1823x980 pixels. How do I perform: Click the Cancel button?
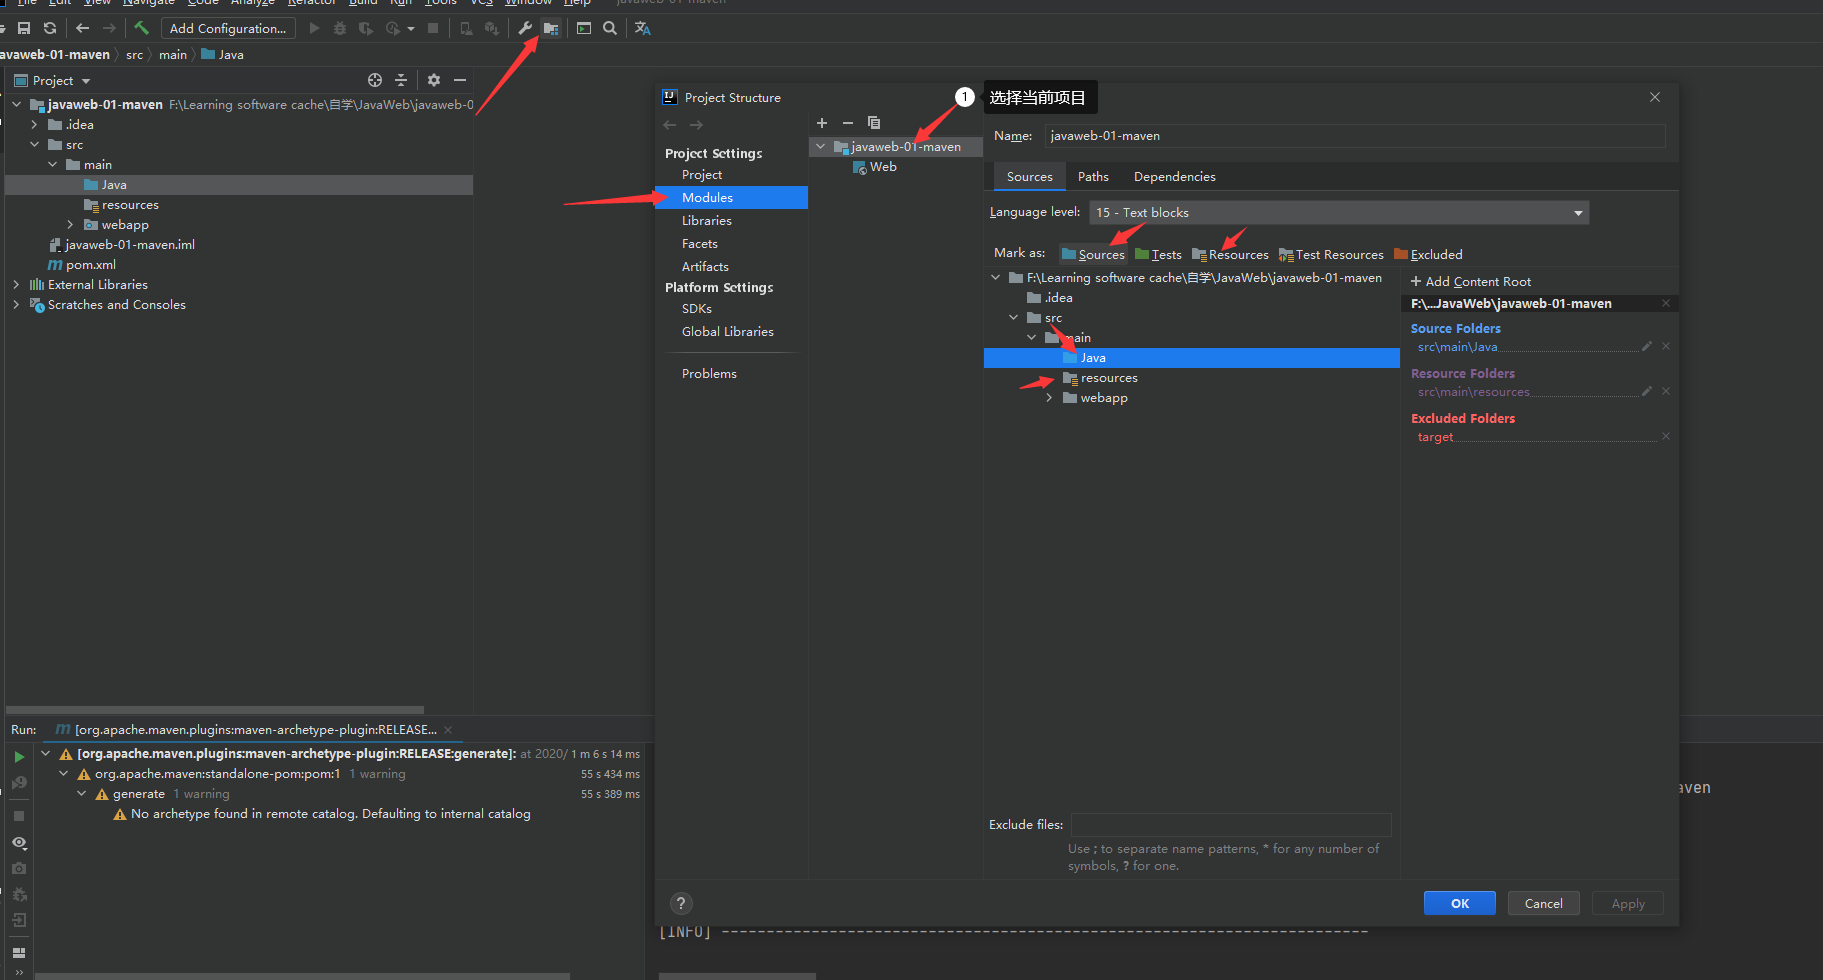click(x=1543, y=903)
